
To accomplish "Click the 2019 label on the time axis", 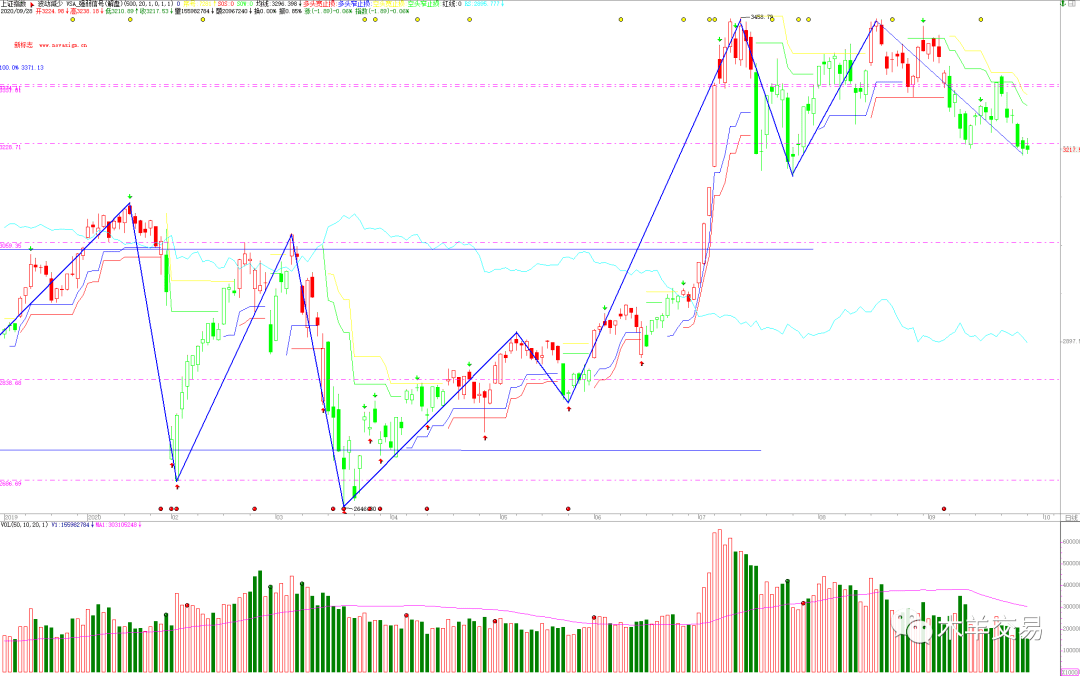I will point(11,517).
